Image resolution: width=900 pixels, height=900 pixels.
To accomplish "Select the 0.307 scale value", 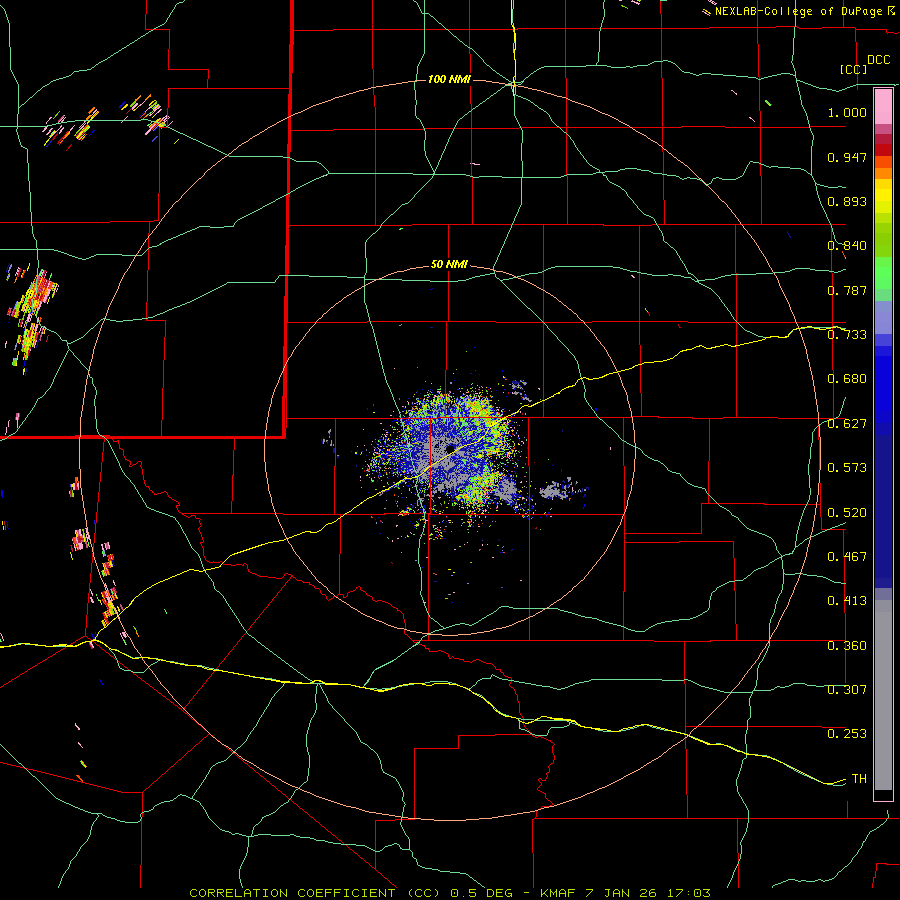I will (x=847, y=690).
